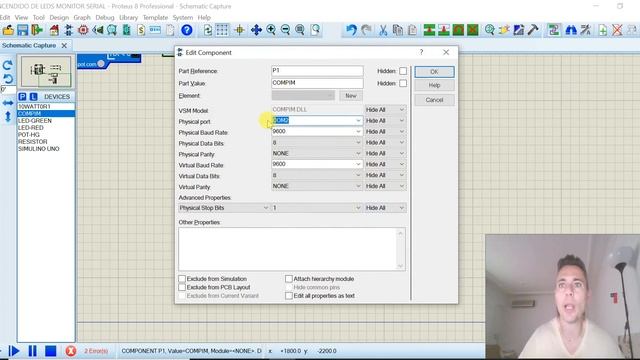Image resolution: width=640 pixels, height=360 pixels.
Task: Click the dialog's question mark help button
Action: (421, 52)
